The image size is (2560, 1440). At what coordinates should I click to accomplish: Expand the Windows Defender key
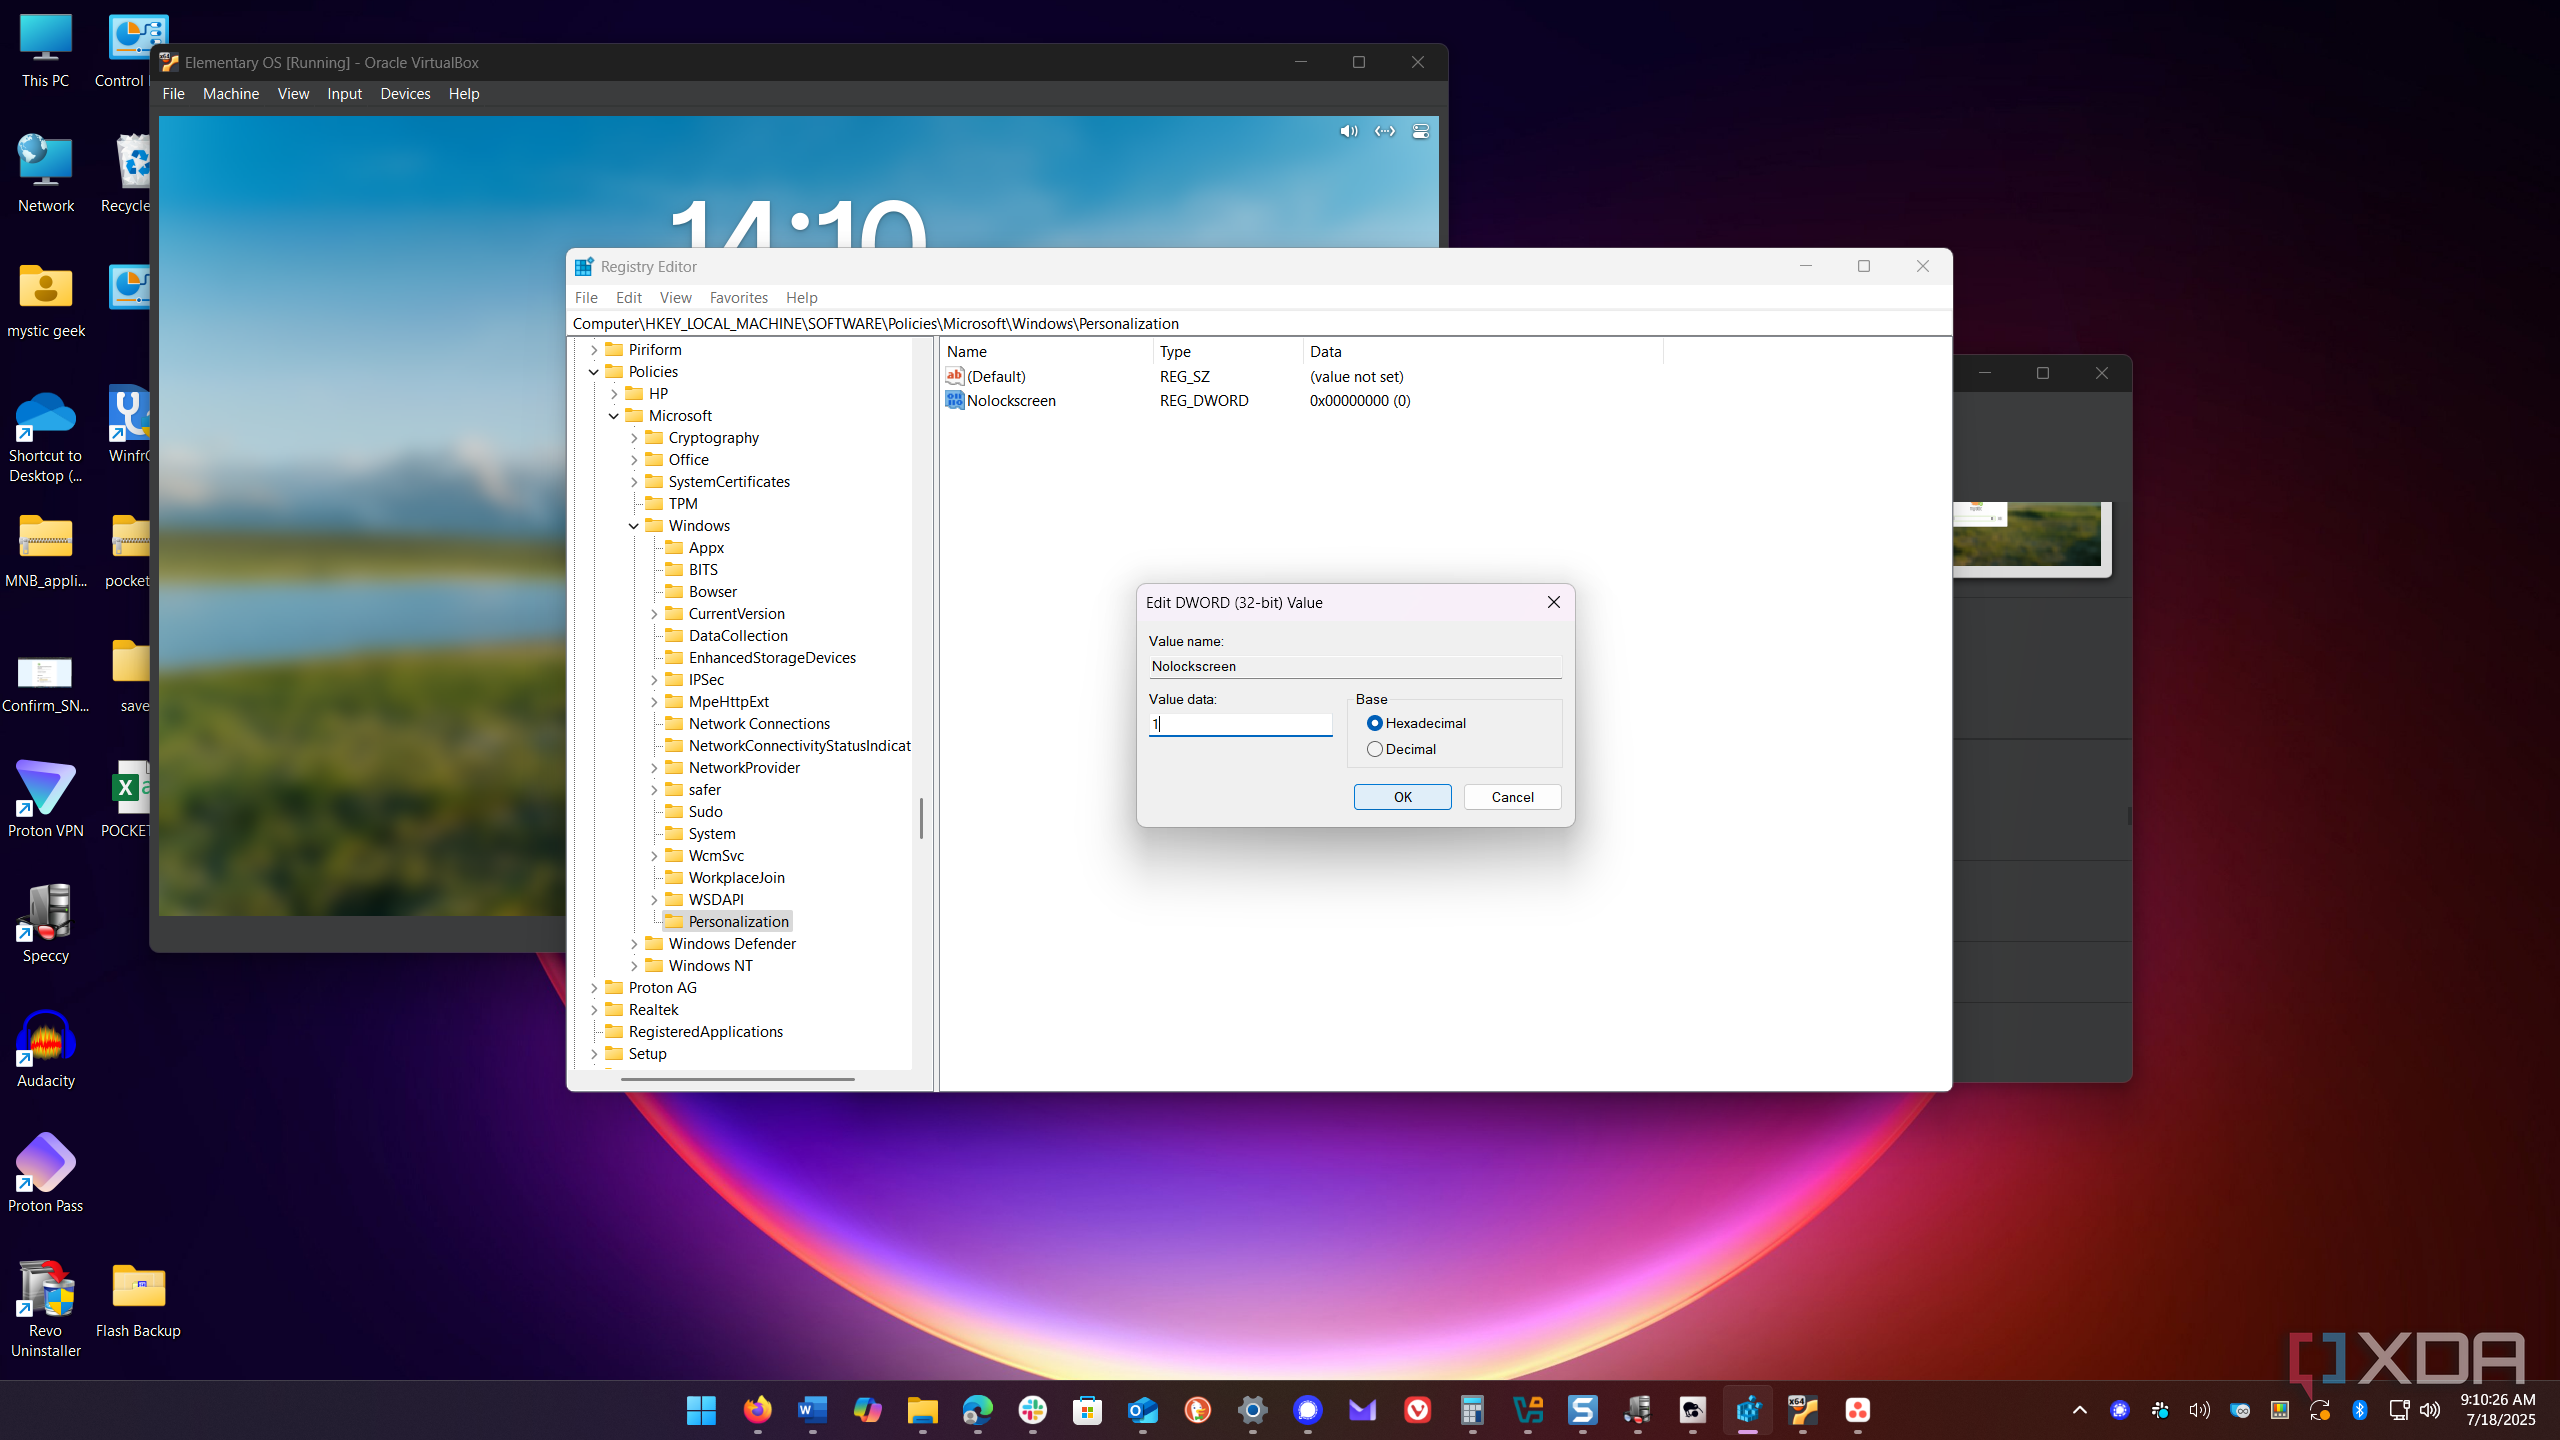point(634,944)
